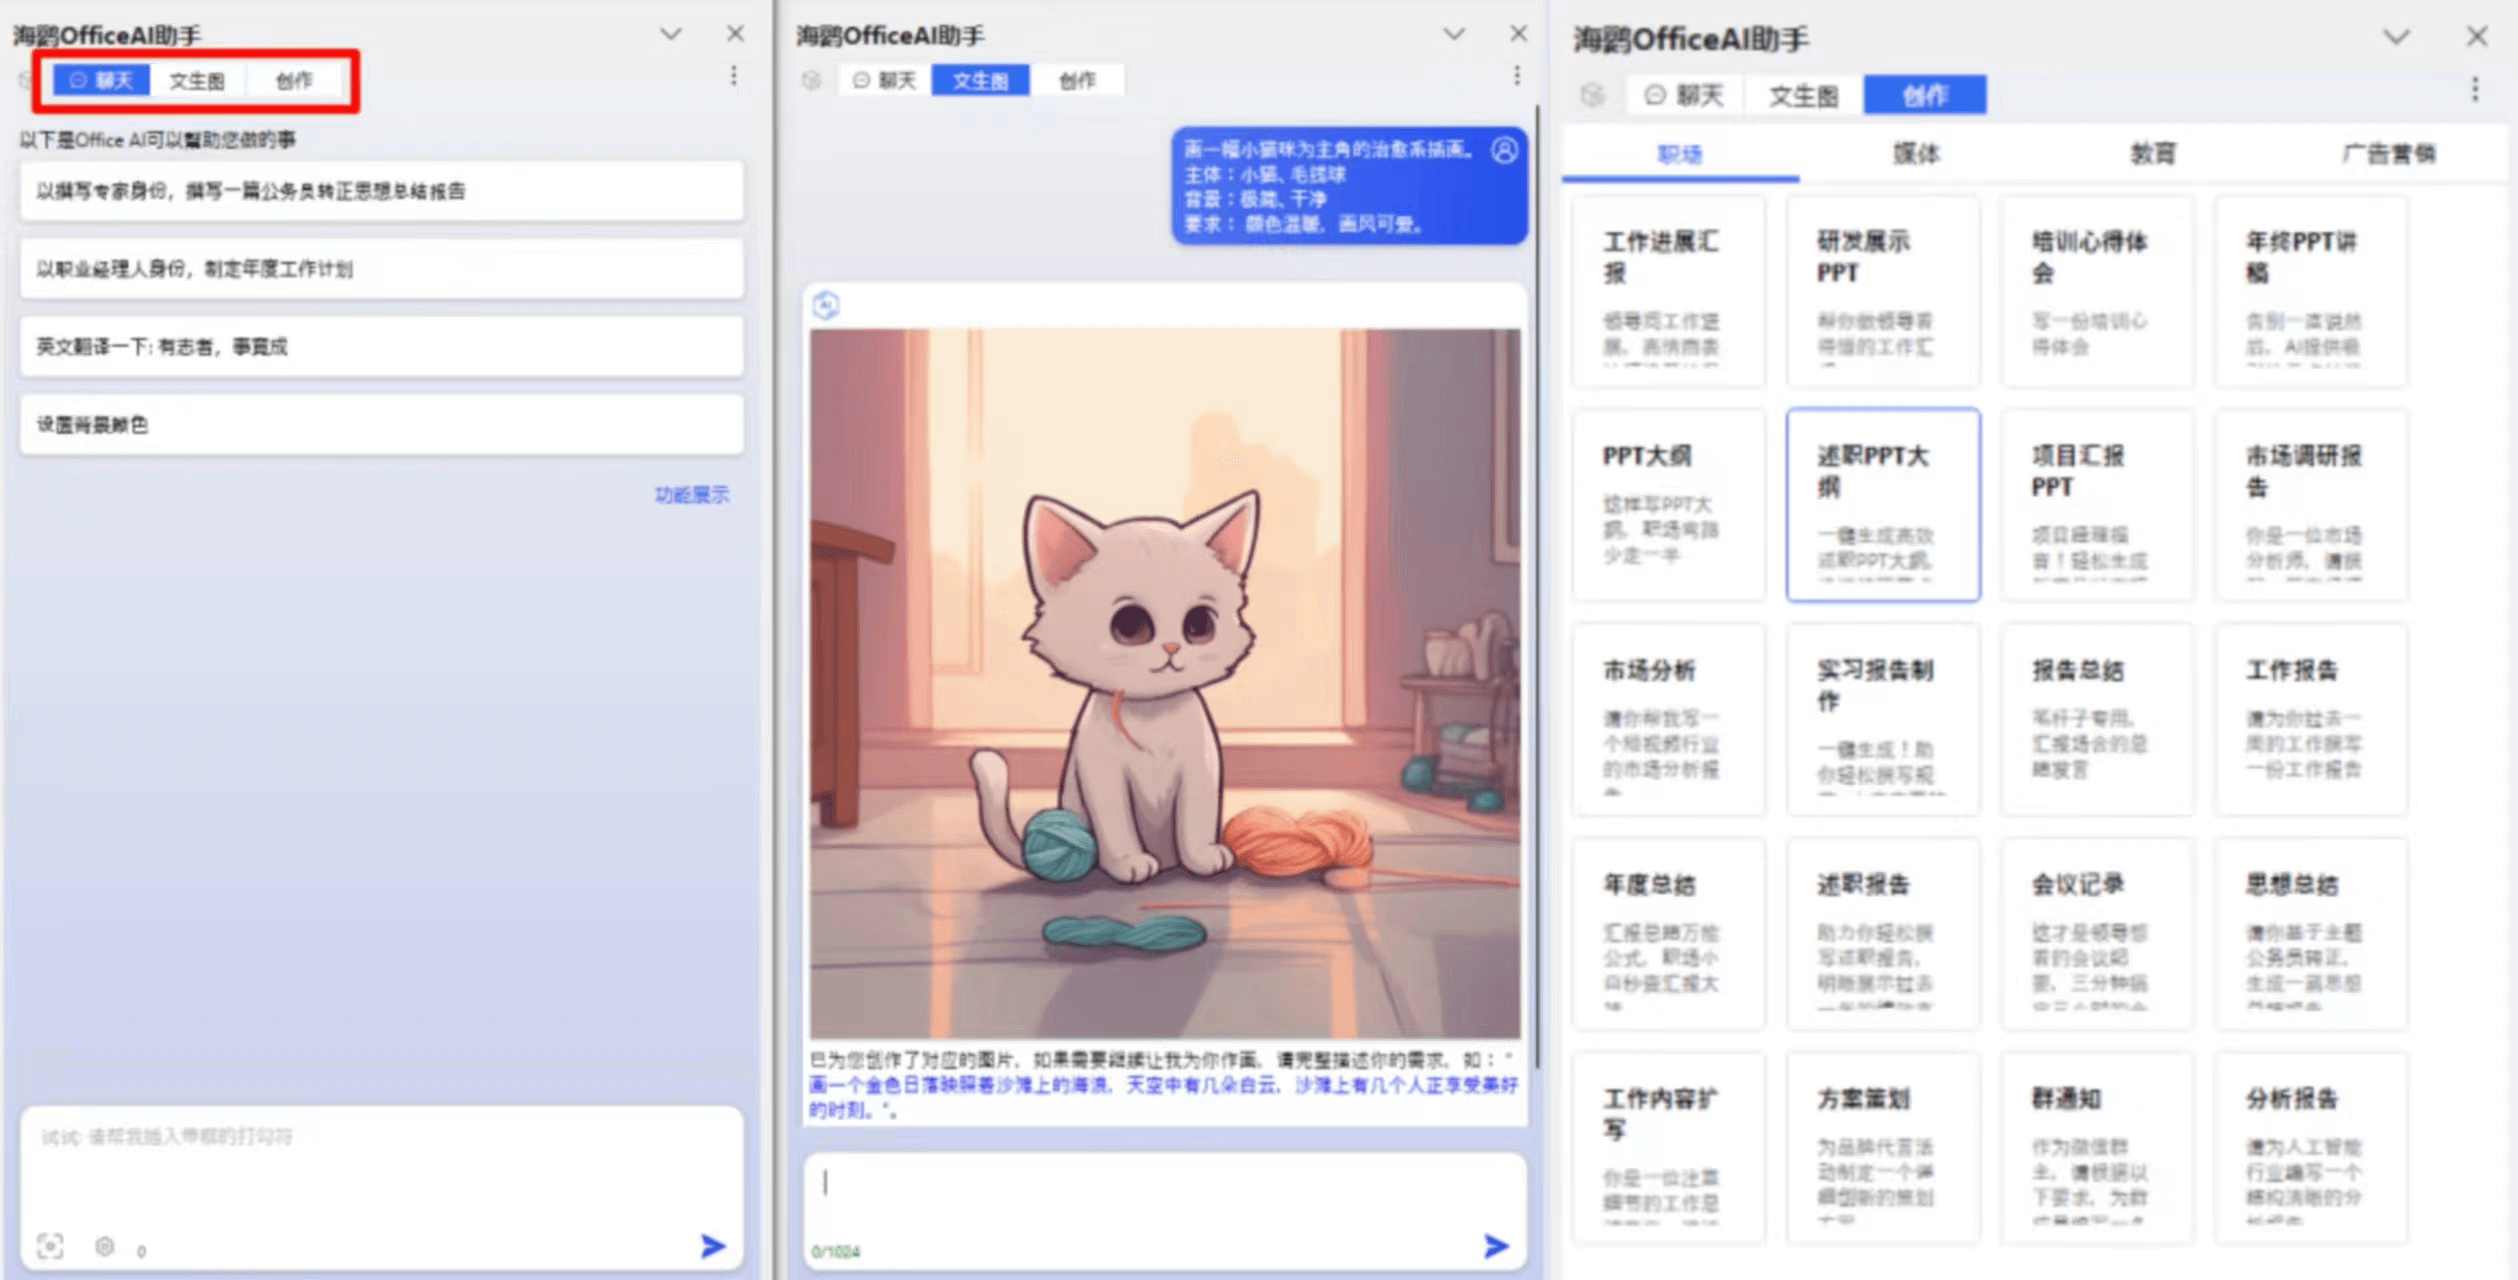Click chat bubble icon in right panel 聊天 tab
2518x1280 pixels.
1655,95
